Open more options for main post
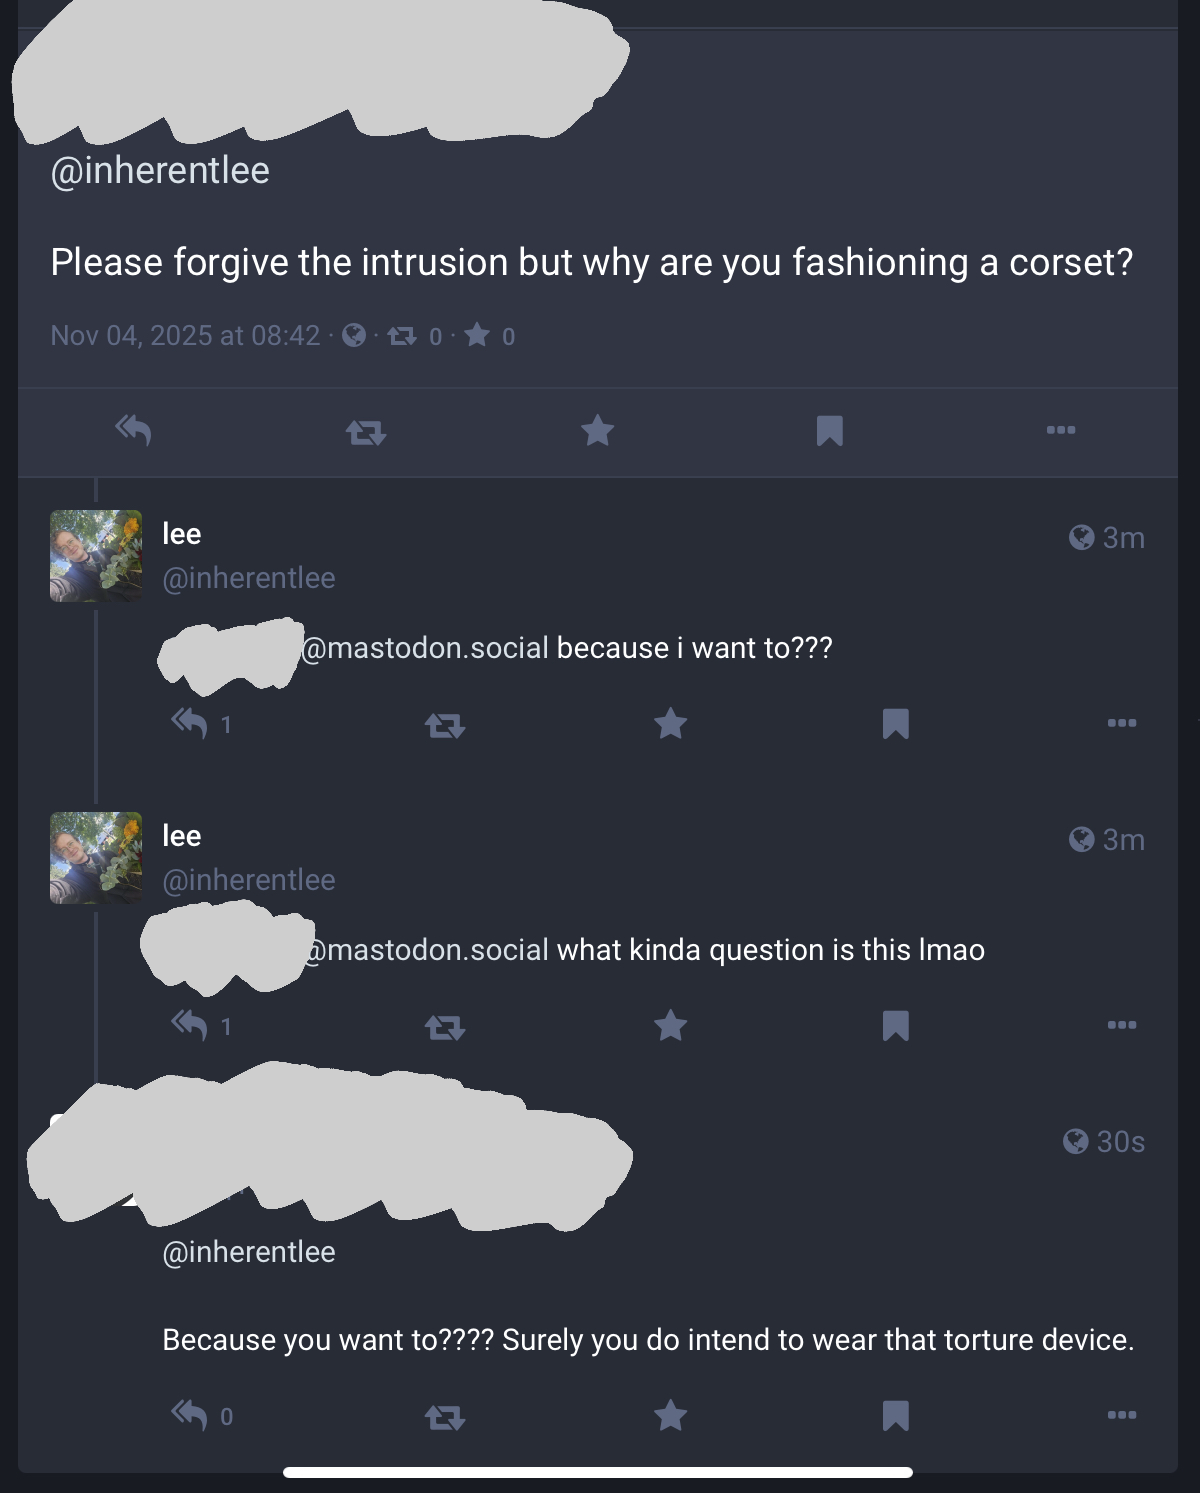The image size is (1200, 1493). [1061, 430]
